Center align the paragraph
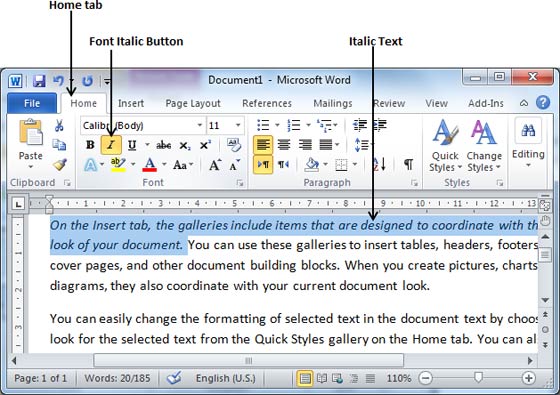This screenshot has height=395, width=560. tap(284, 145)
